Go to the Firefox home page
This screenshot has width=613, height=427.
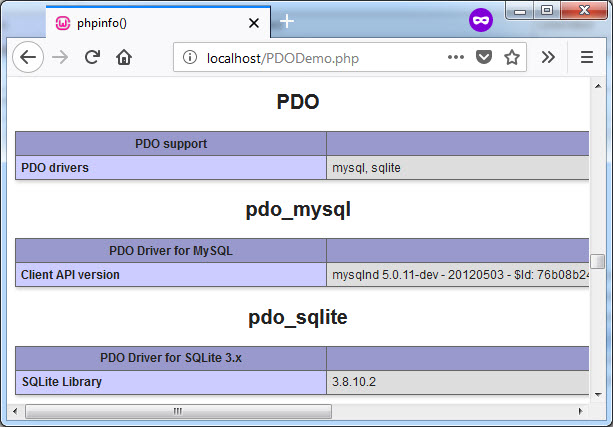click(124, 58)
